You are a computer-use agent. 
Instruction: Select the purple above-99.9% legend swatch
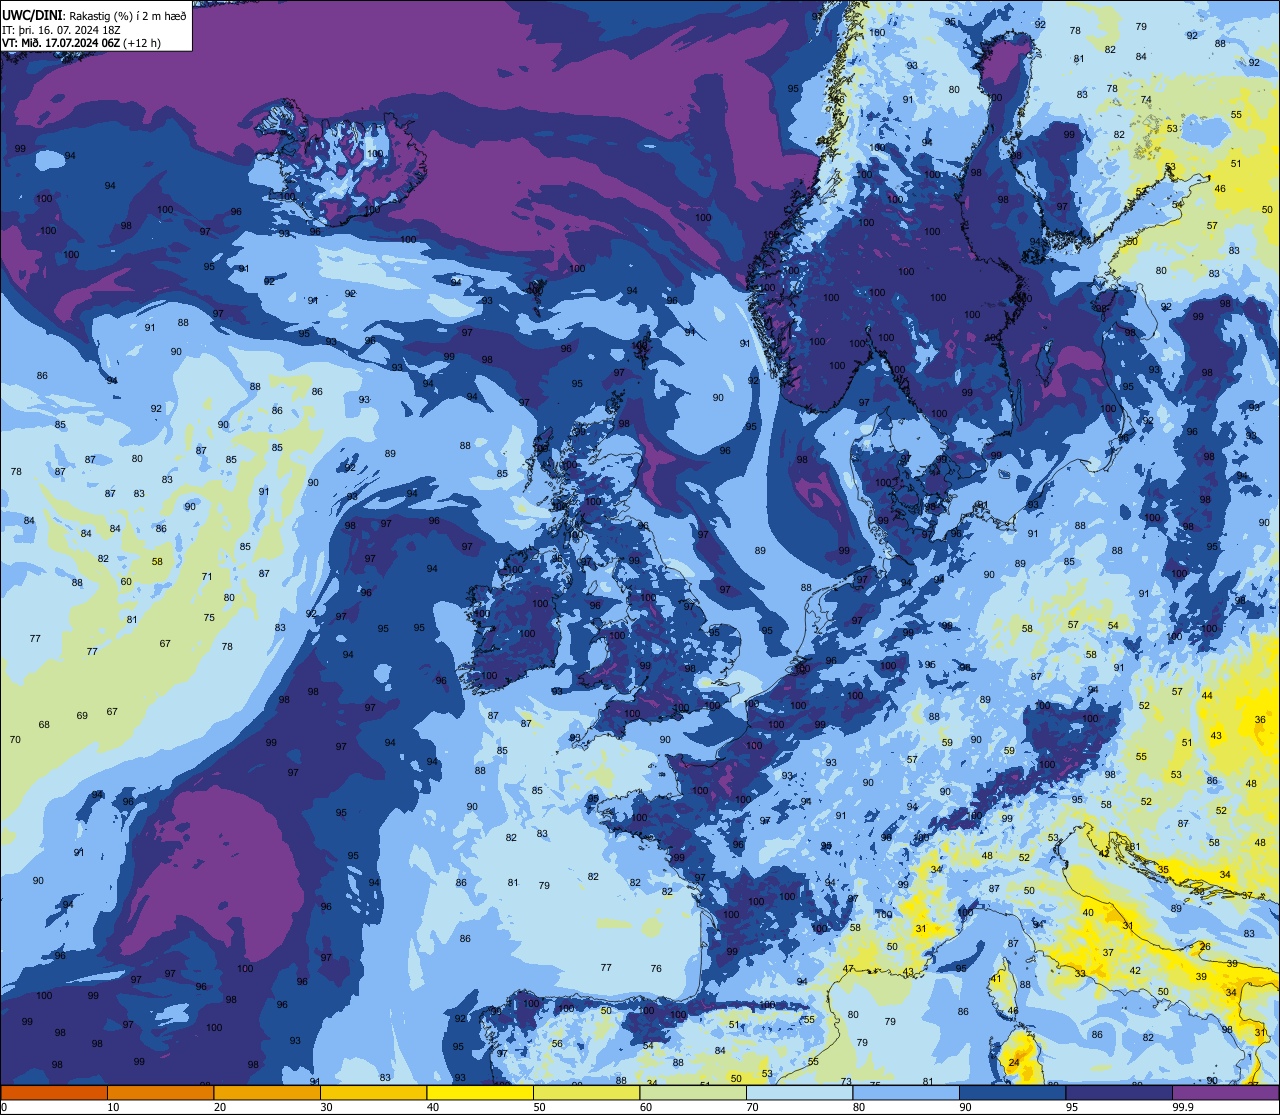pyautogui.click(x=1225, y=1093)
